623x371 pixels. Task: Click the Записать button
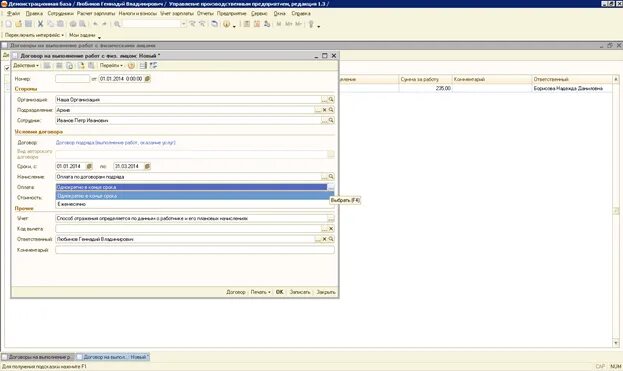pos(300,292)
